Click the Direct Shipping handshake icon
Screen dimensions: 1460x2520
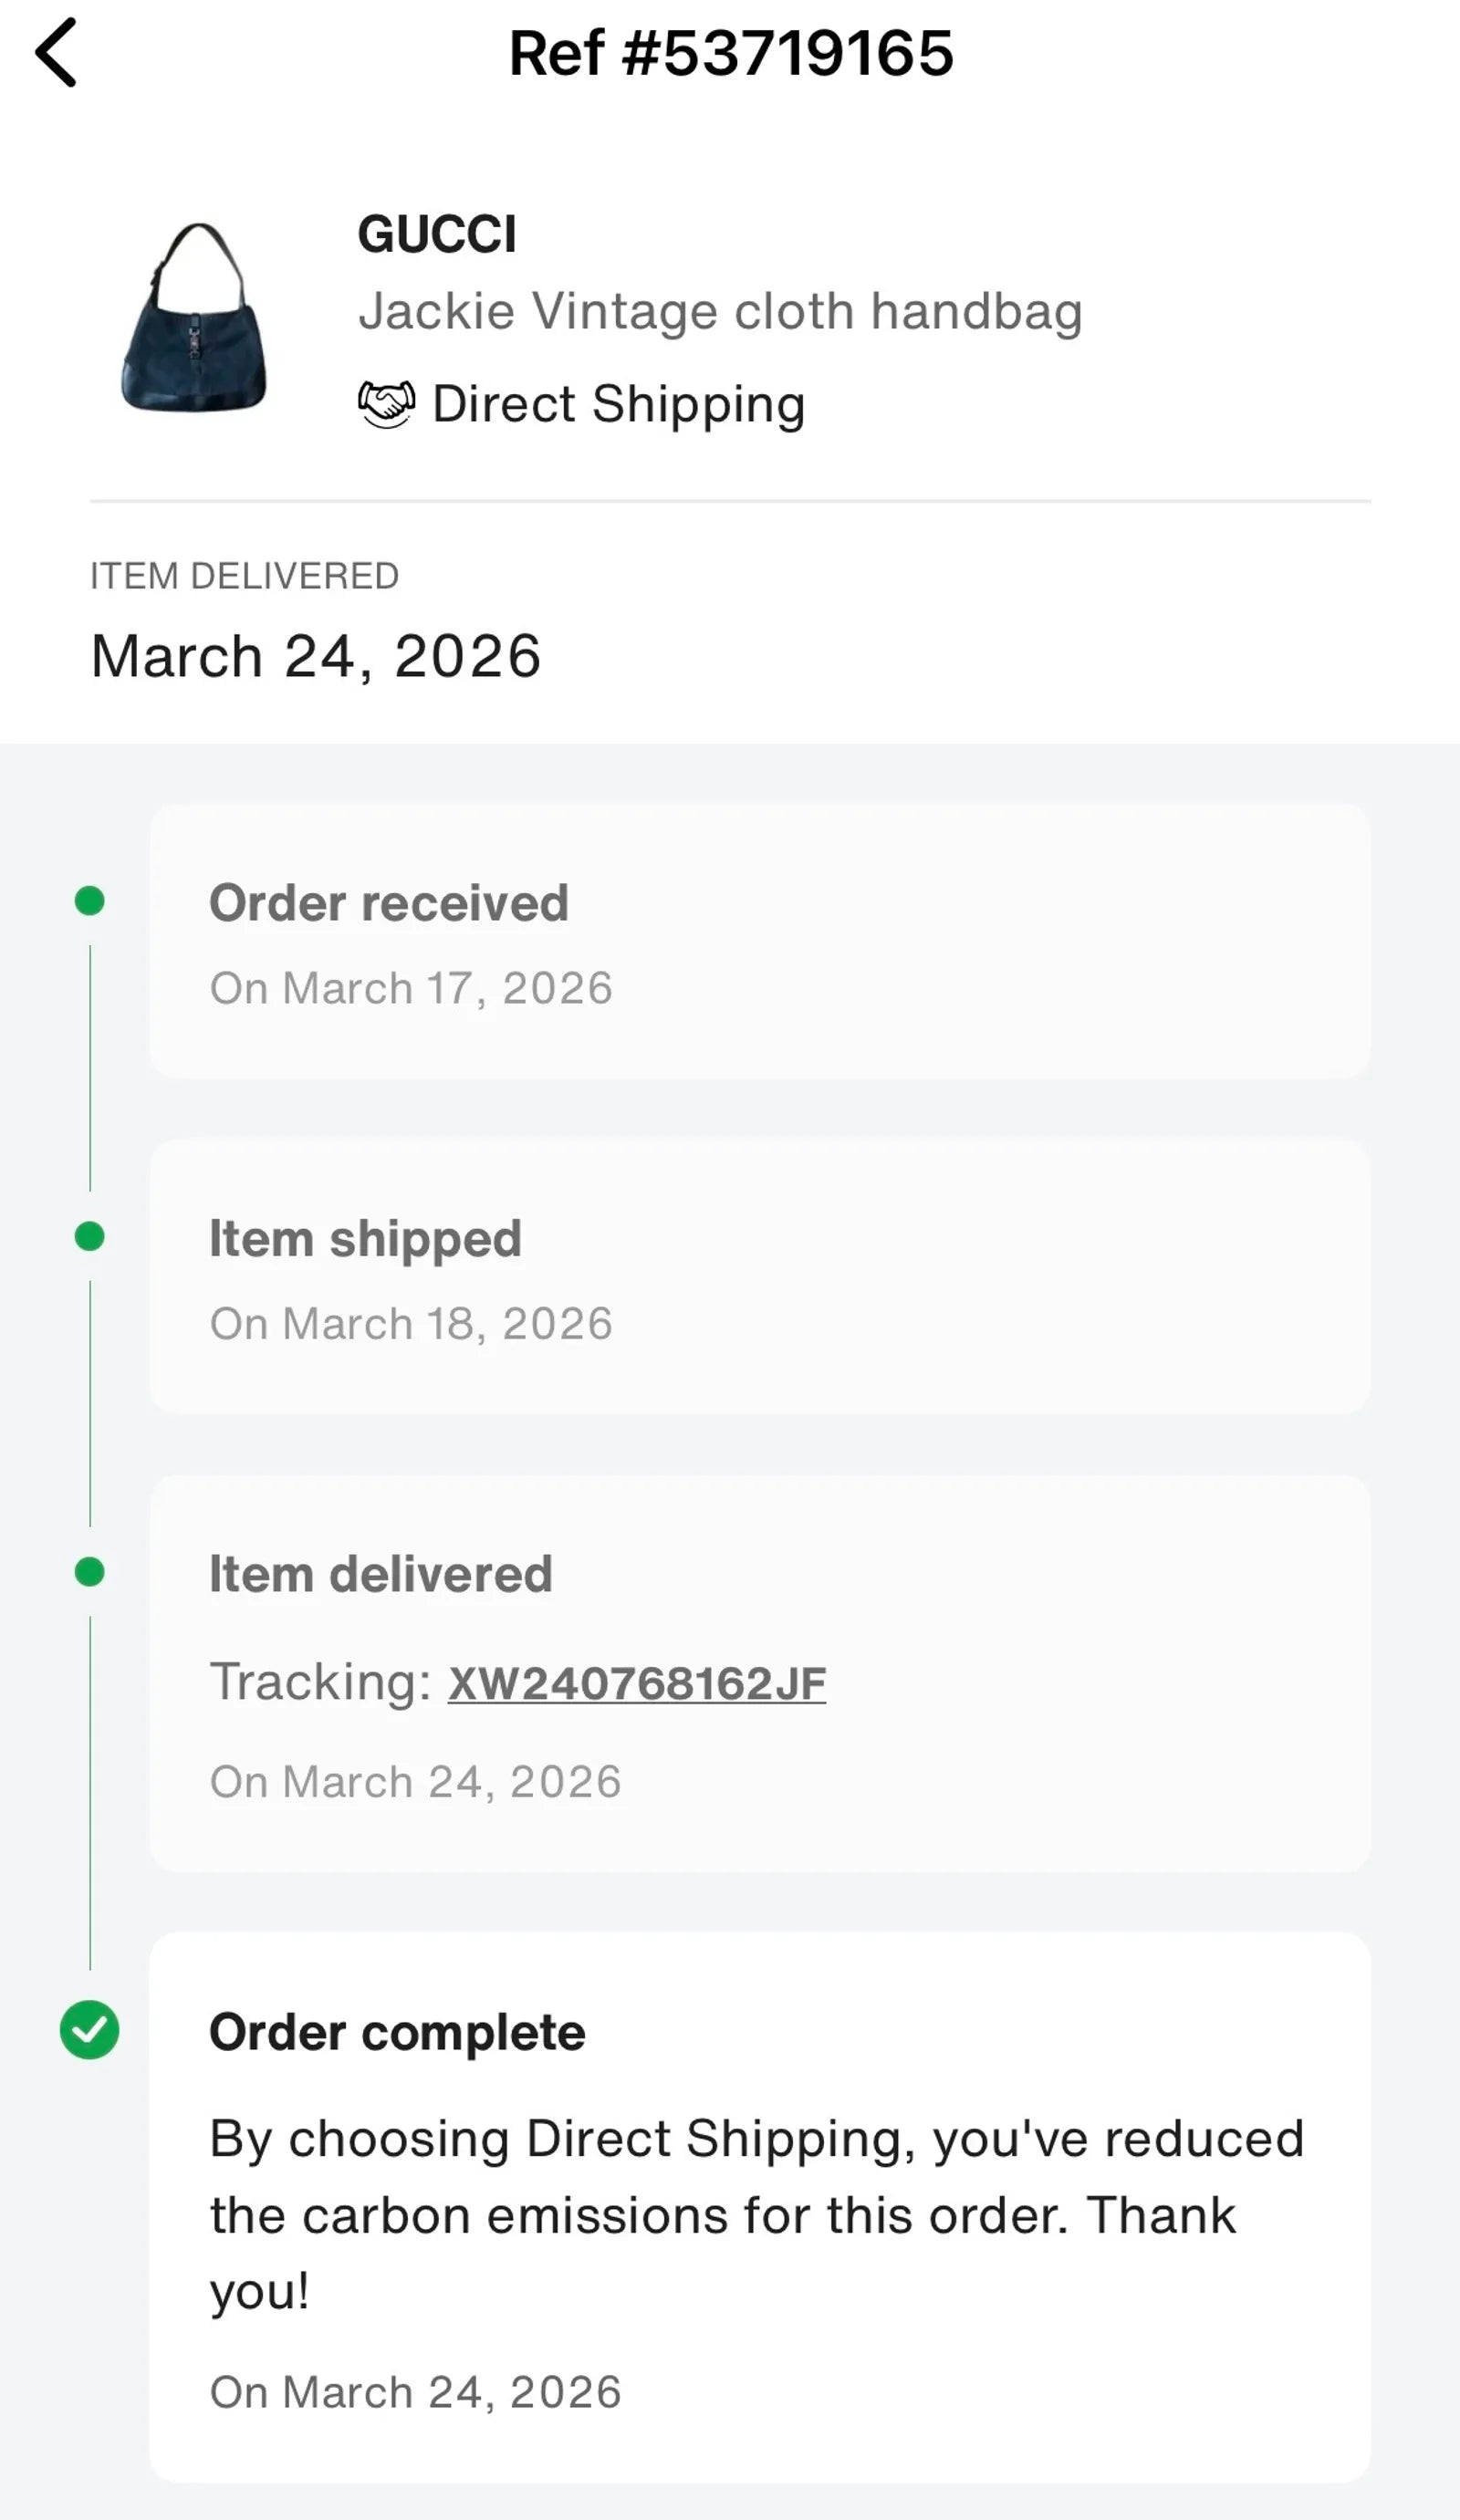[x=386, y=405]
